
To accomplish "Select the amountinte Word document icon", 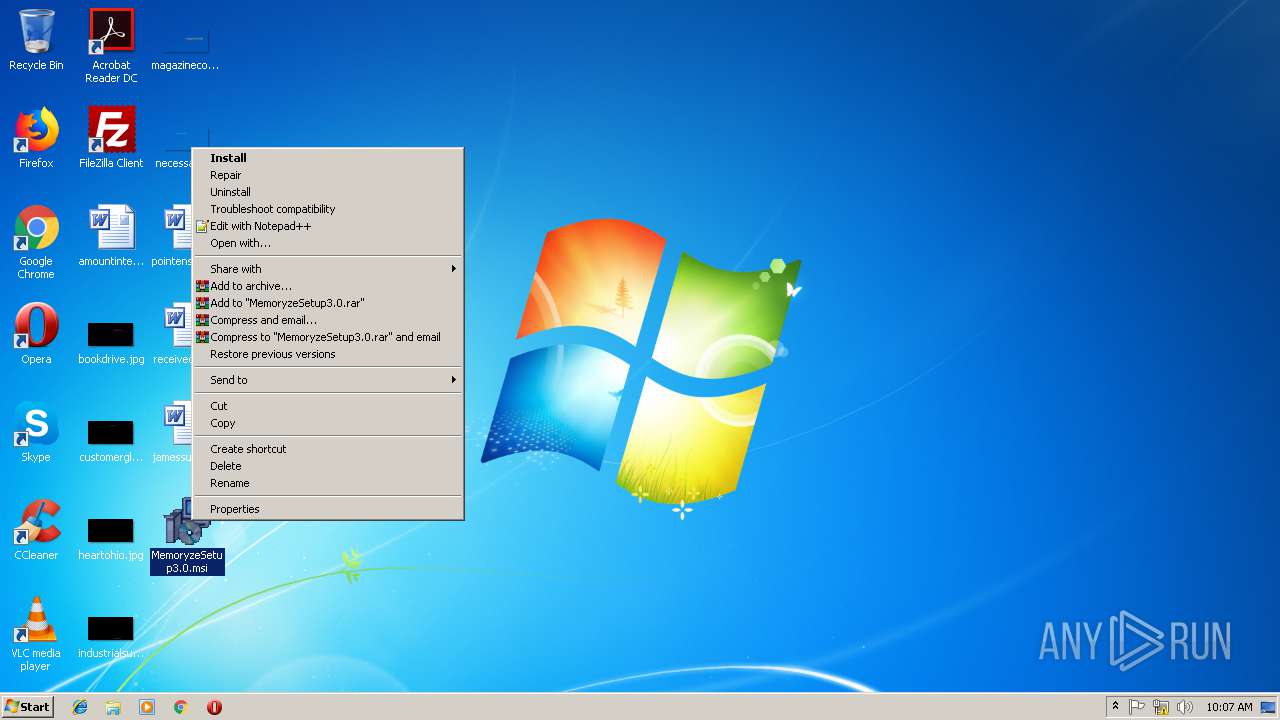I will point(111,236).
